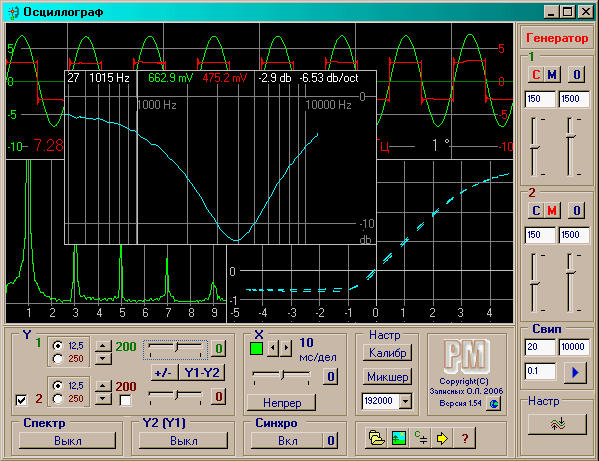
Task: Click the oscilloscope title bar app icon
Action: [x=13, y=12]
